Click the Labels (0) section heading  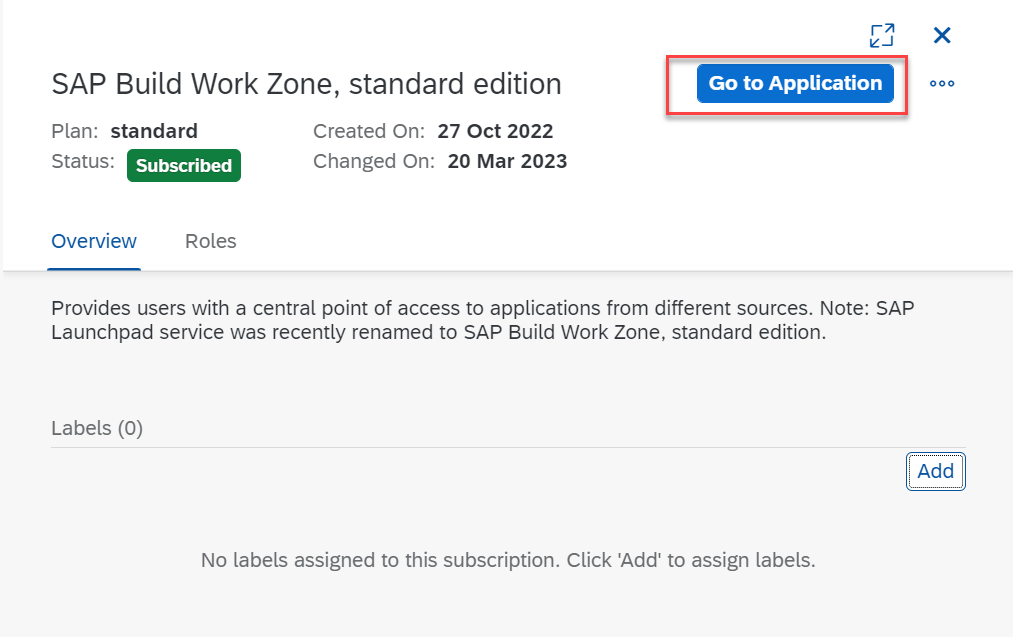pos(97,428)
